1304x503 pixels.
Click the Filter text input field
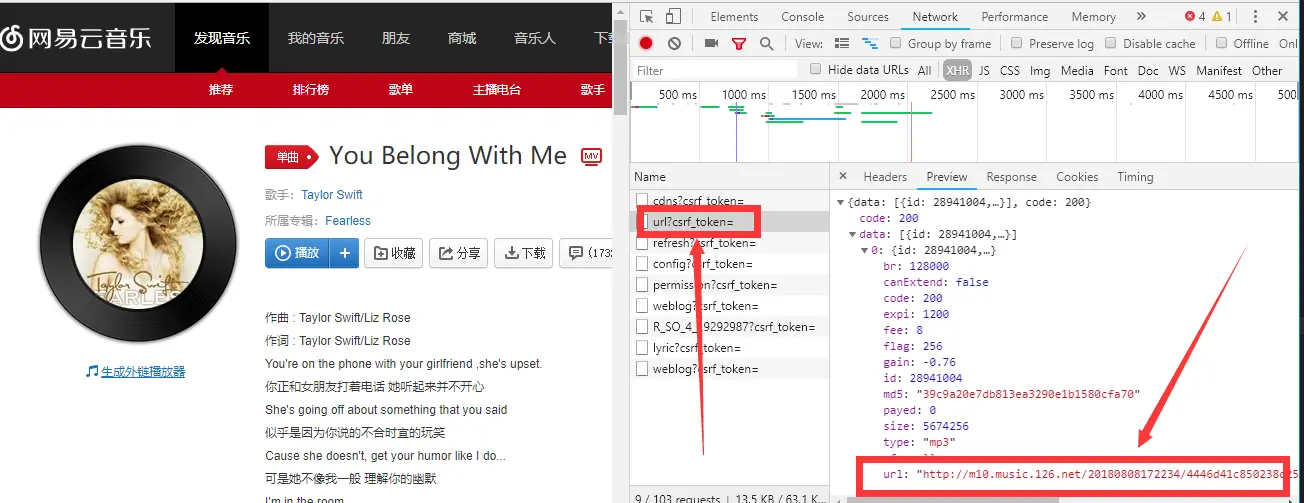pyautogui.click(x=716, y=70)
